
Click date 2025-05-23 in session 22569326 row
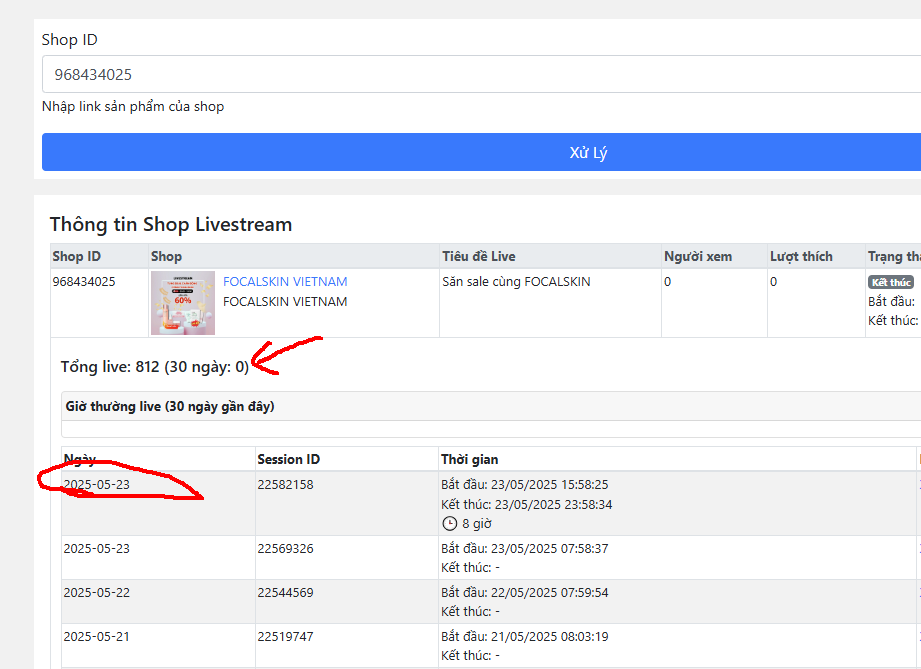96,549
